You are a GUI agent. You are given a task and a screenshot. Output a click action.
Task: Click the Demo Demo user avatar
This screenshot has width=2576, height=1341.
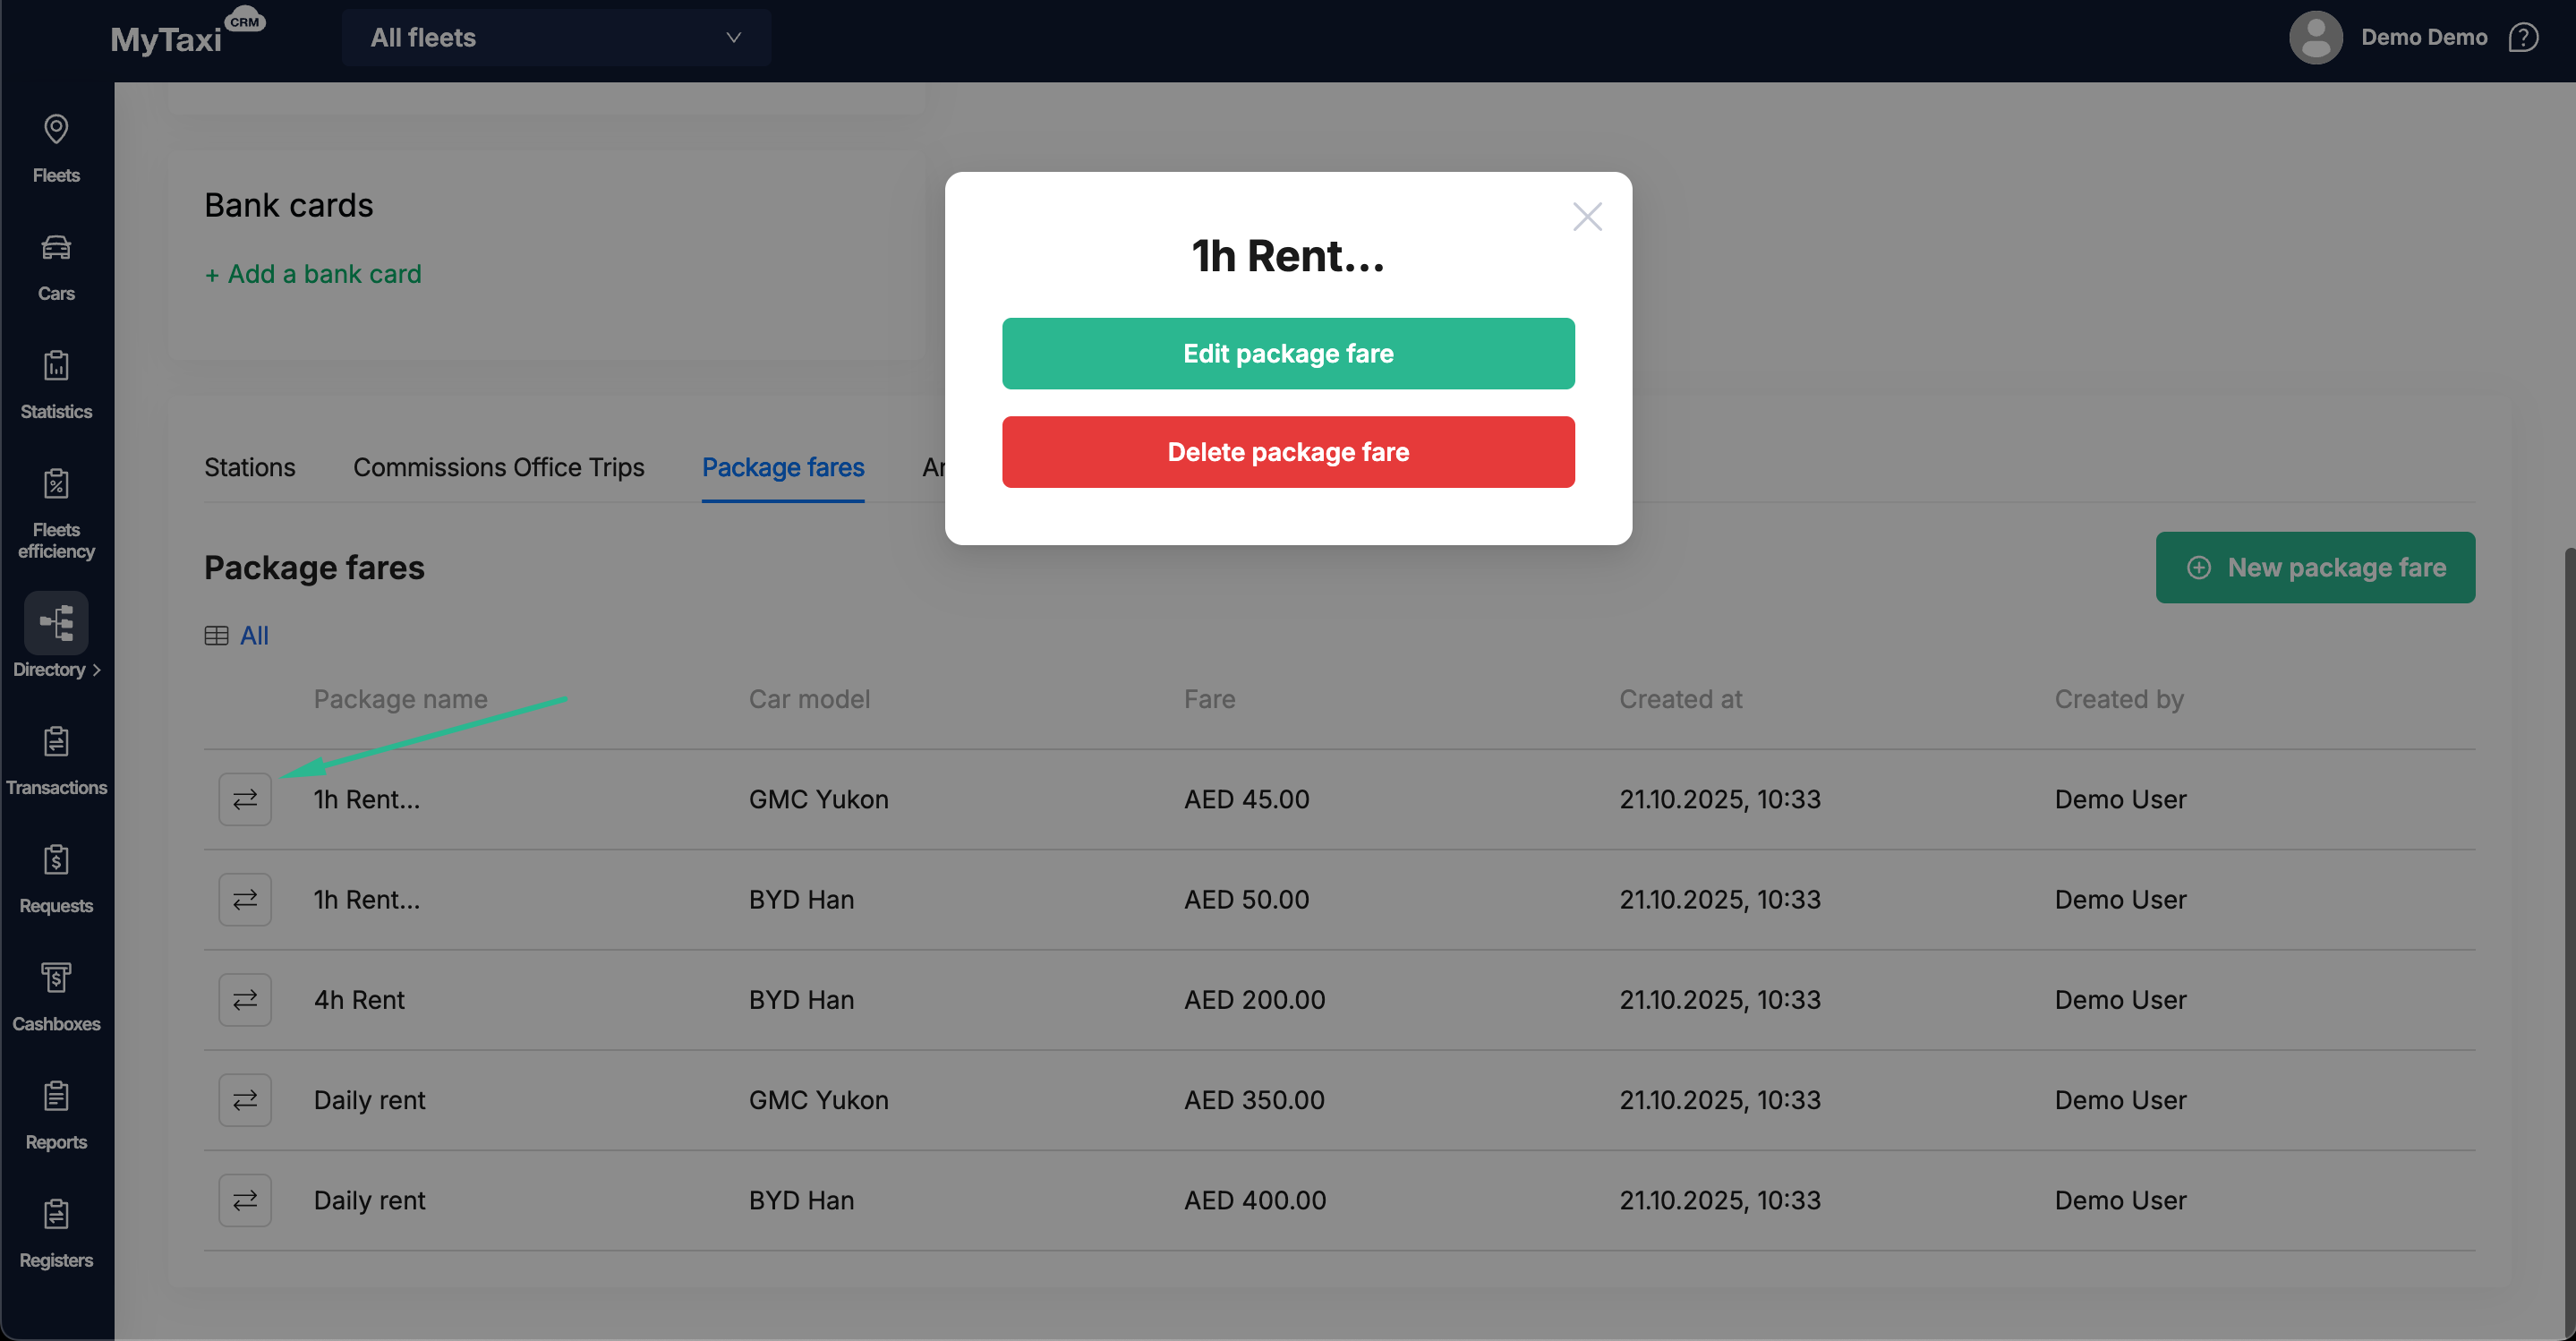pos(2315,38)
